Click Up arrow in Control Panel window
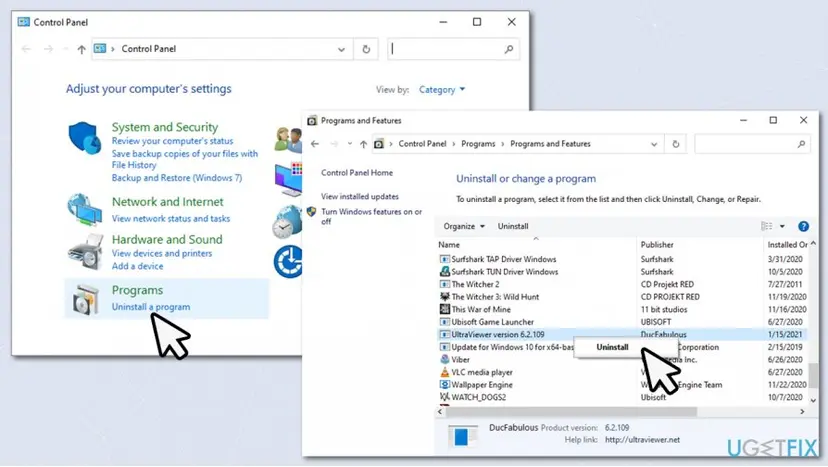Image resolution: width=828 pixels, height=467 pixels. [x=81, y=49]
